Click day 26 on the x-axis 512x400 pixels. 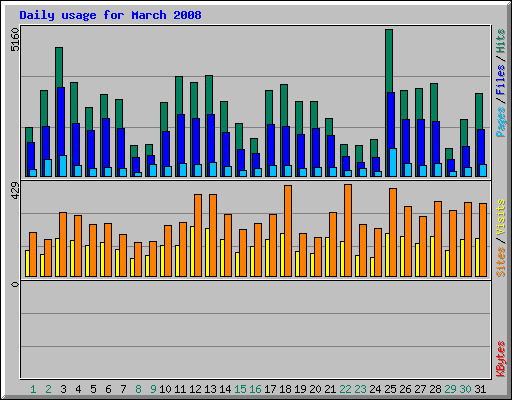click(x=405, y=389)
